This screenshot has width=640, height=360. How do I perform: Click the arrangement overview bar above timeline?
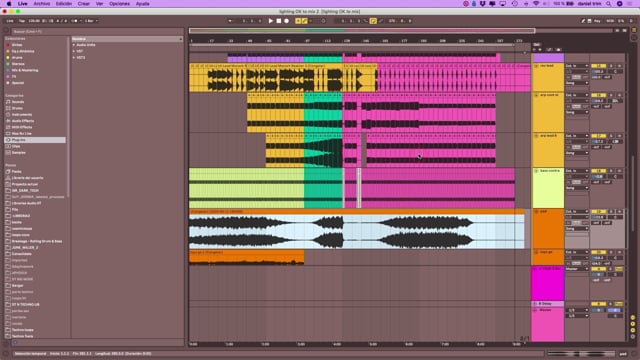[362, 31]
